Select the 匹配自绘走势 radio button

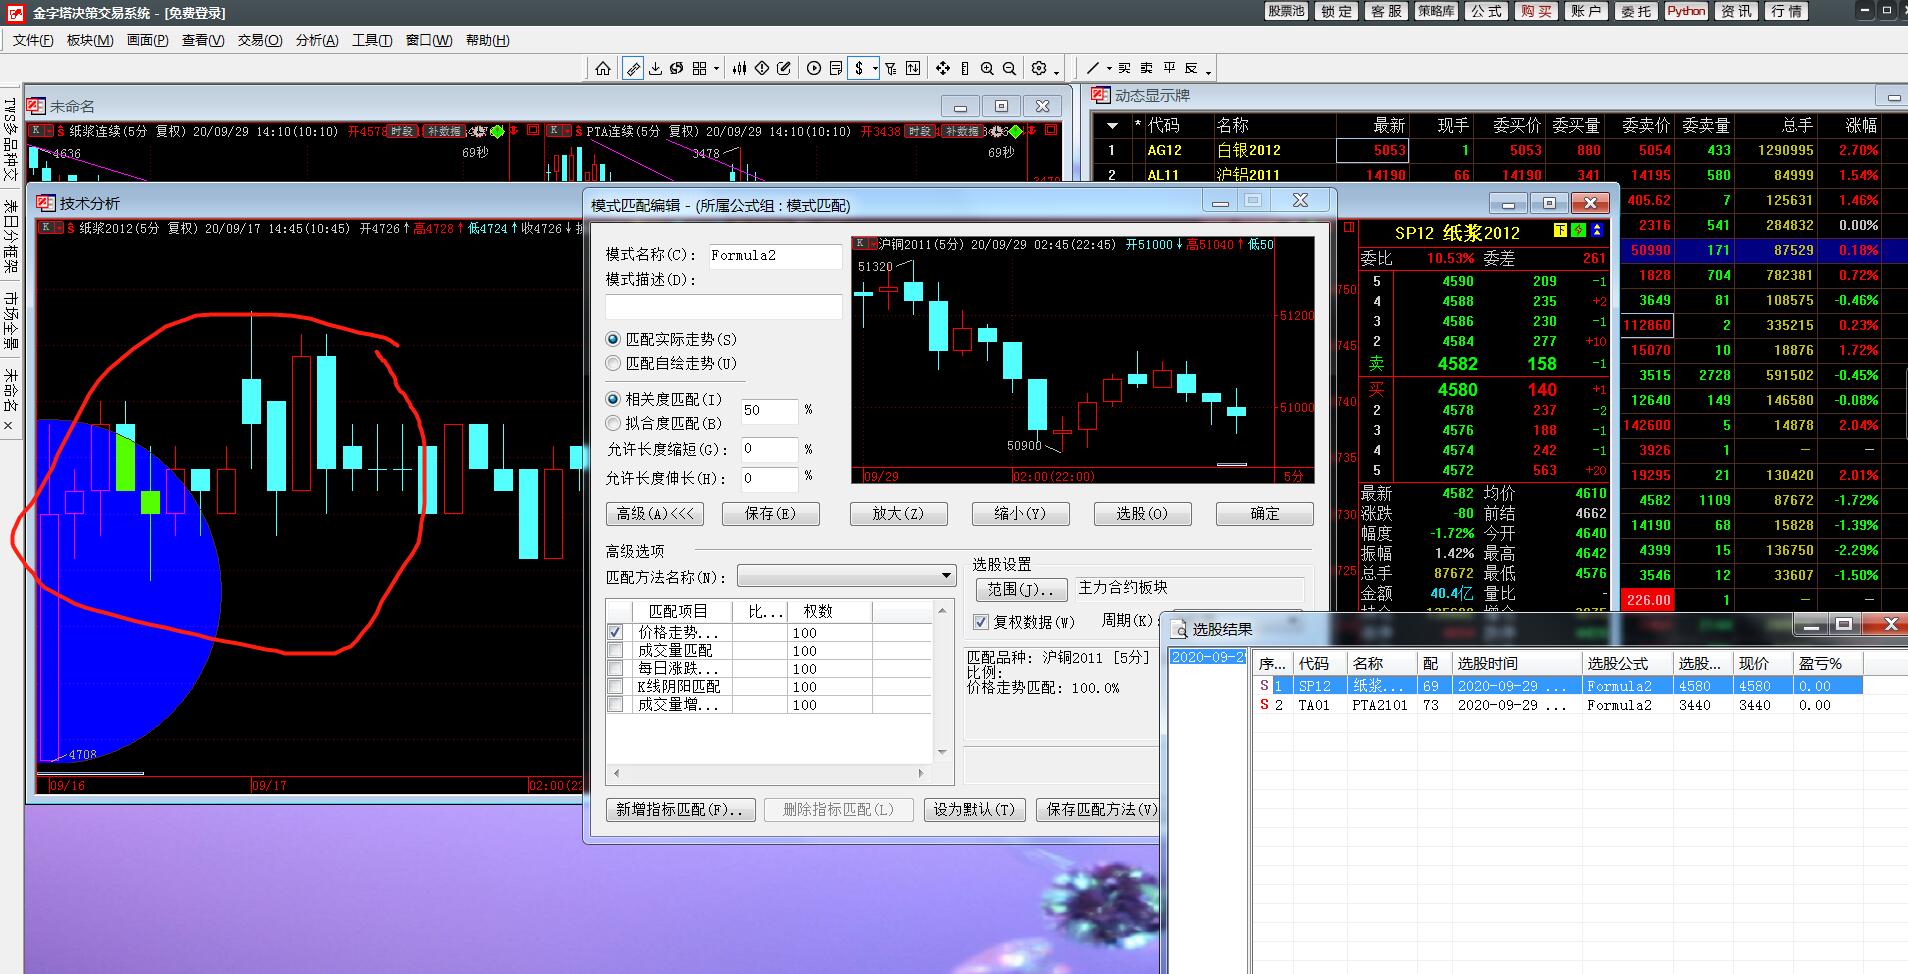pyautogui.click(x=614, y=363)
